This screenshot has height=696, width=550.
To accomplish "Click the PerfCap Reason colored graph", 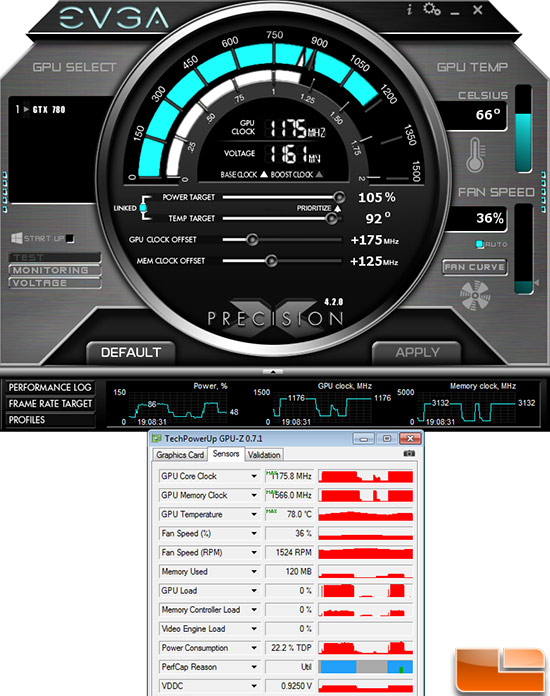I will tap(366, 667).
